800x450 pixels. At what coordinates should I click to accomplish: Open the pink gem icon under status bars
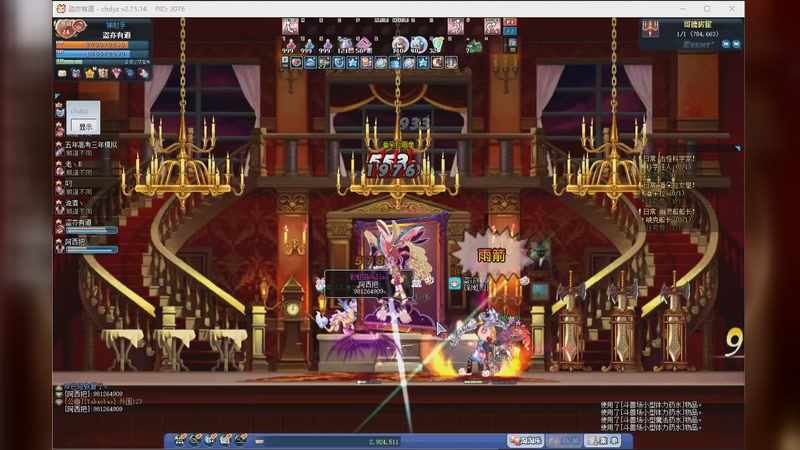(116, 73)
